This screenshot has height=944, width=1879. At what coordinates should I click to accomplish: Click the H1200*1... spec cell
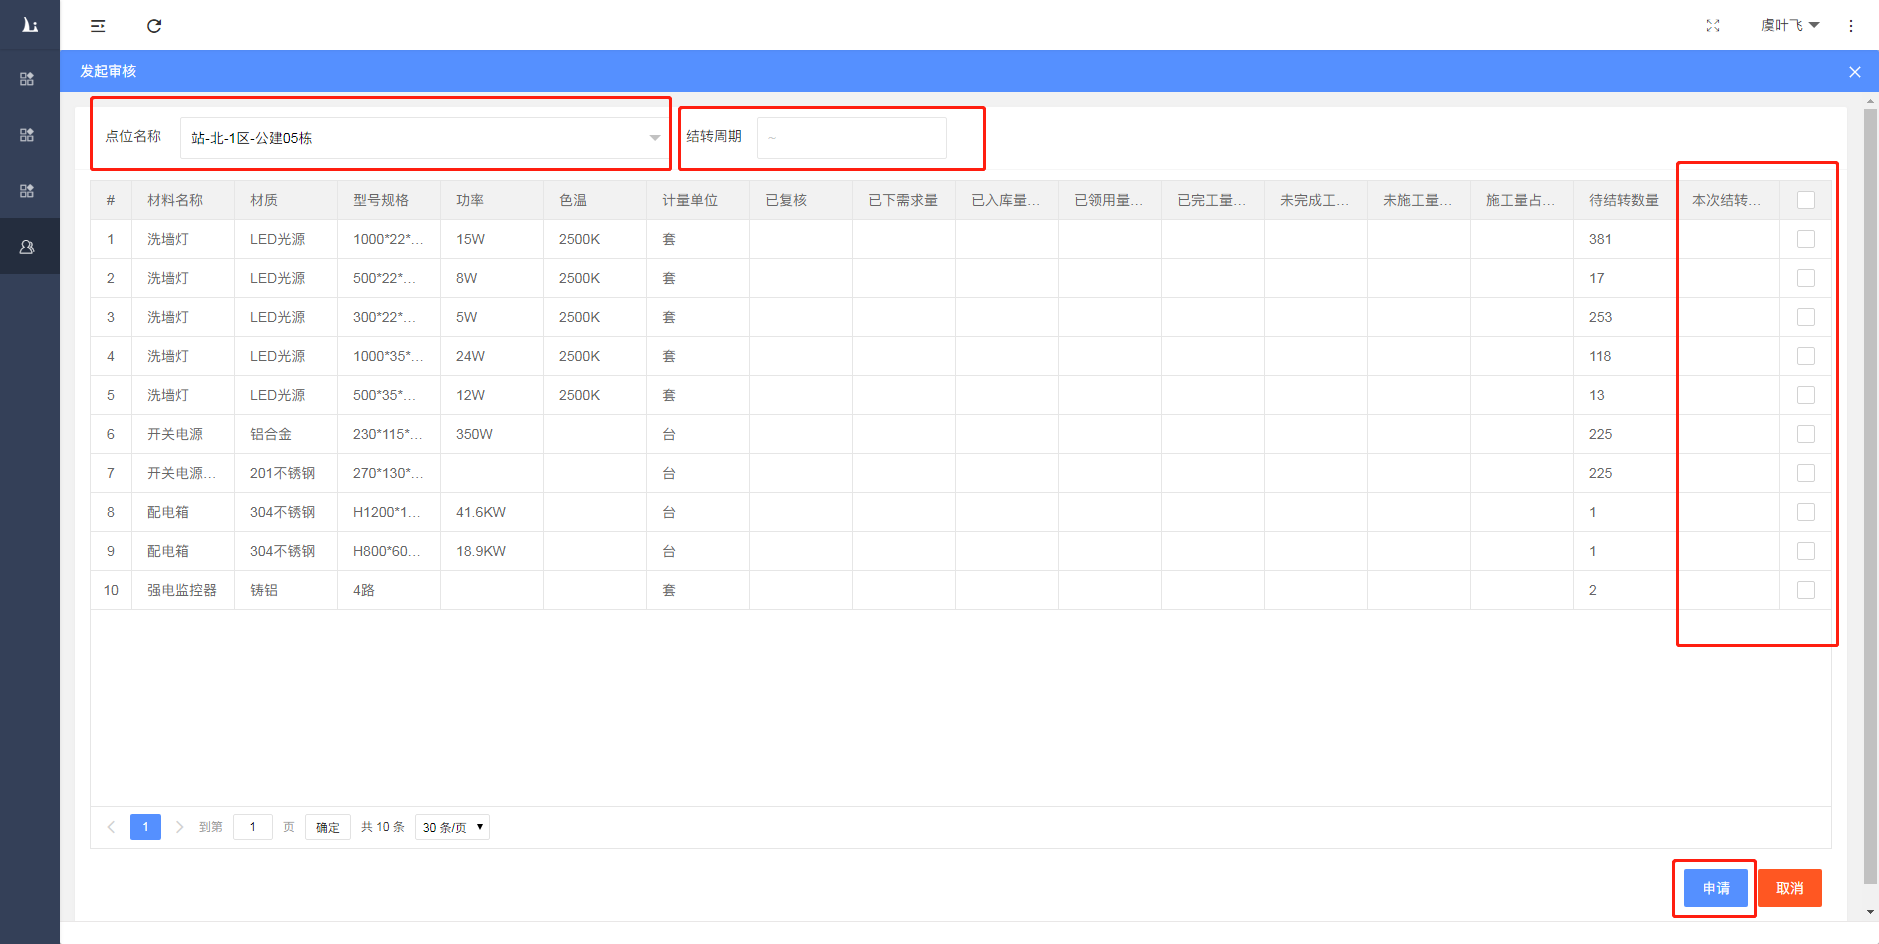point(387,512)
